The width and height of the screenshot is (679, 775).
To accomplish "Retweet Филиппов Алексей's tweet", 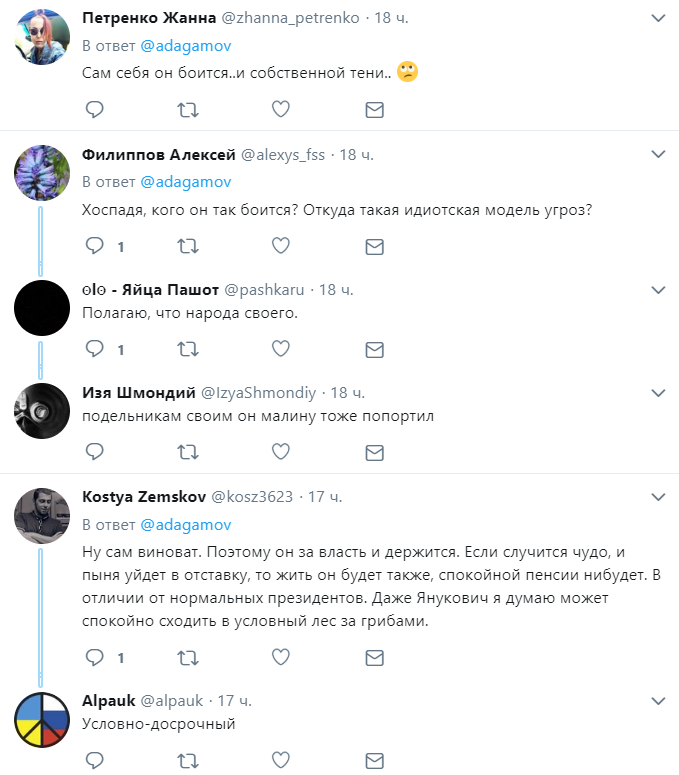I will 188,246.
